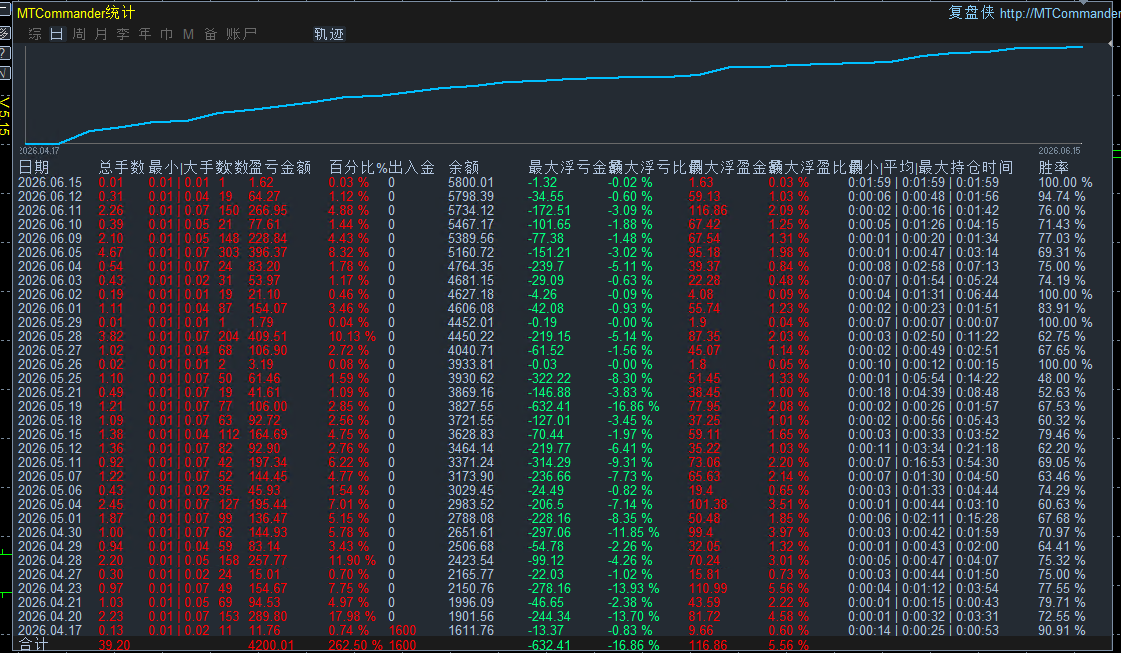This screenshot has width=1121, height=654.
Task: Click total percentage 262.50 % in the 合计 row
Action: tap(356, 645)
